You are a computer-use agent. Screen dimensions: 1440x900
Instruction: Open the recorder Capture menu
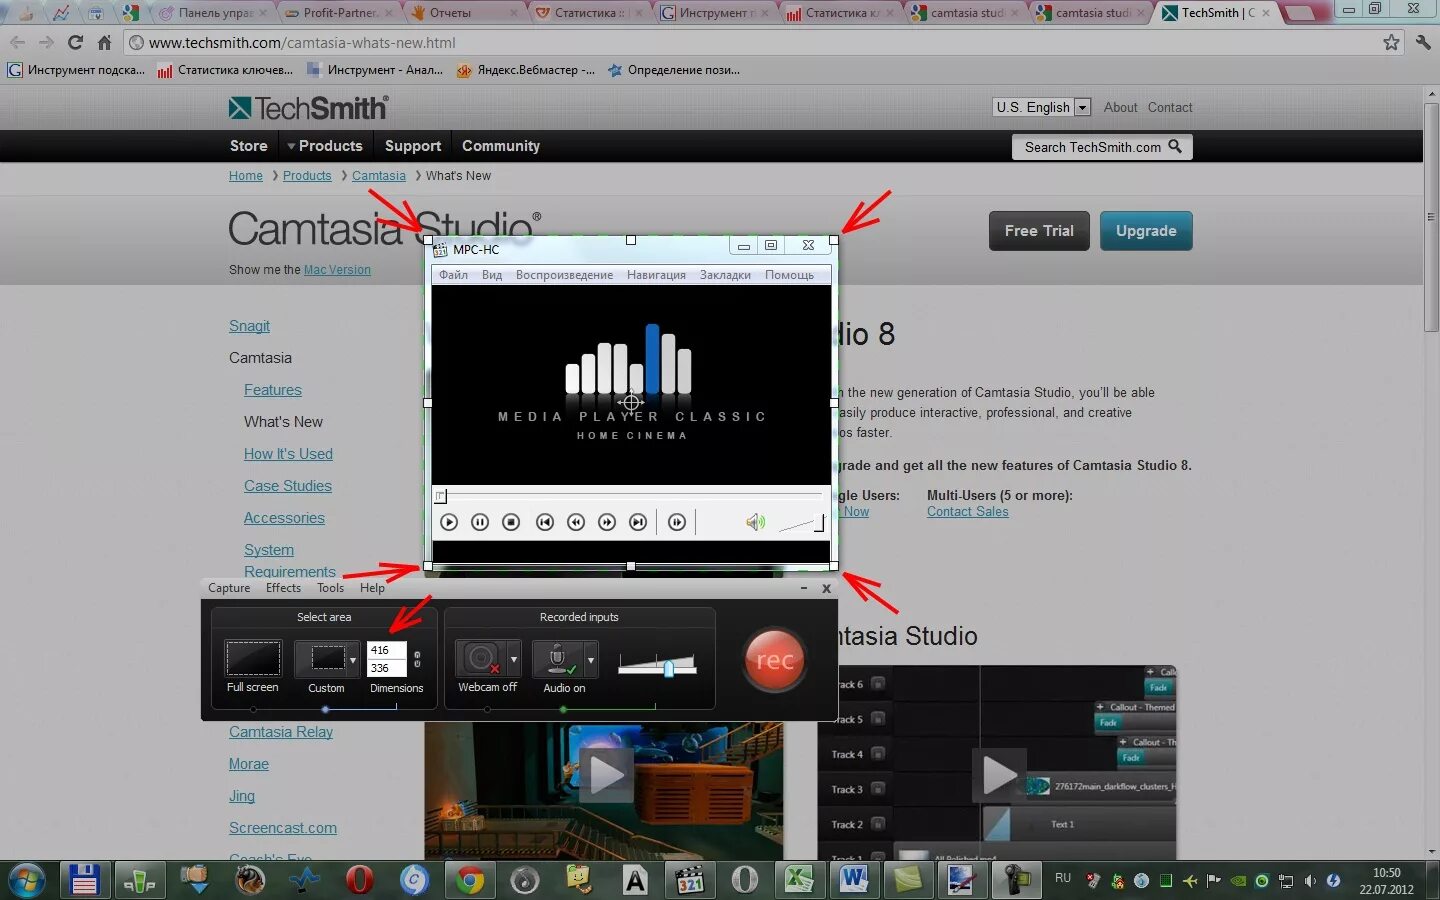[229, 588]
